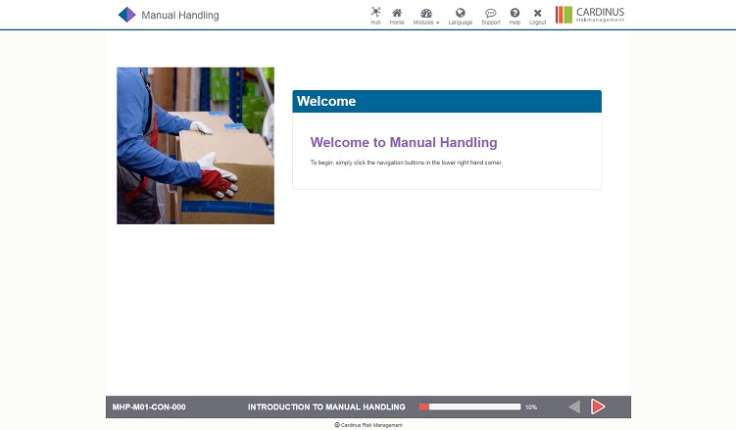This screenshot has height=430, width=736.
Task: Click the Logout X icon
Action: pyautogui.click(x=538, y=15)
